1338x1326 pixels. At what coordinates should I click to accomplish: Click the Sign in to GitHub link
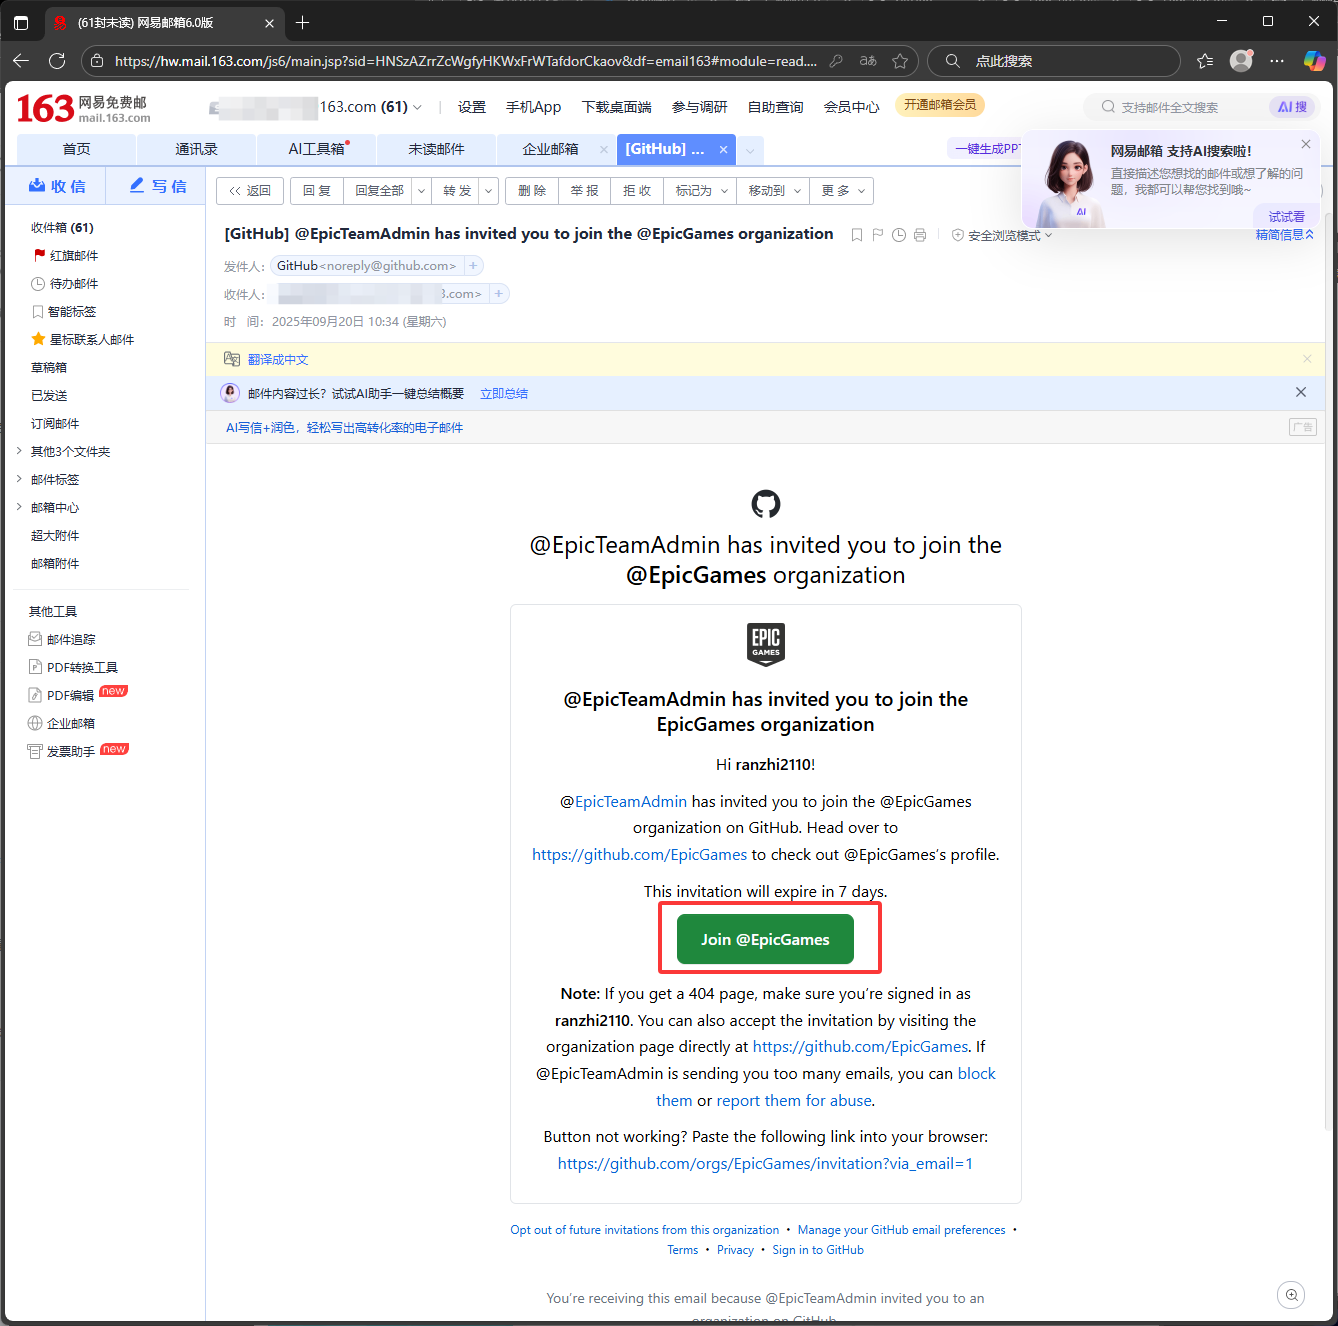pyautogui.click(x=818, y=1249)
